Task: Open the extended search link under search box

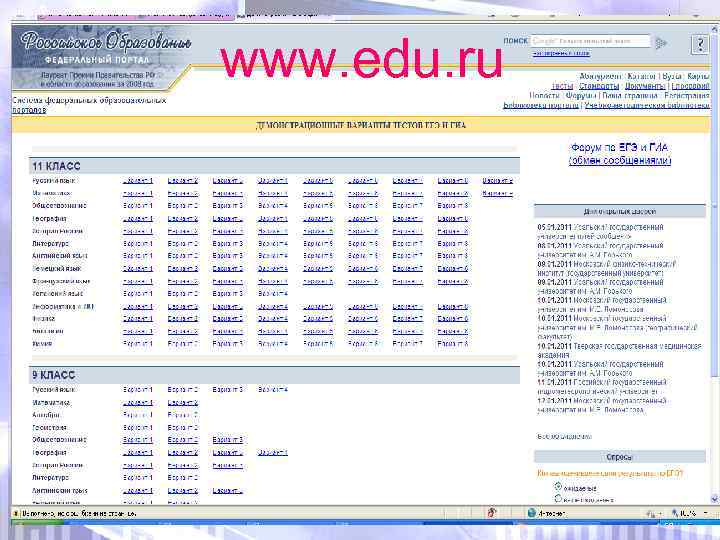Action: 561,53
